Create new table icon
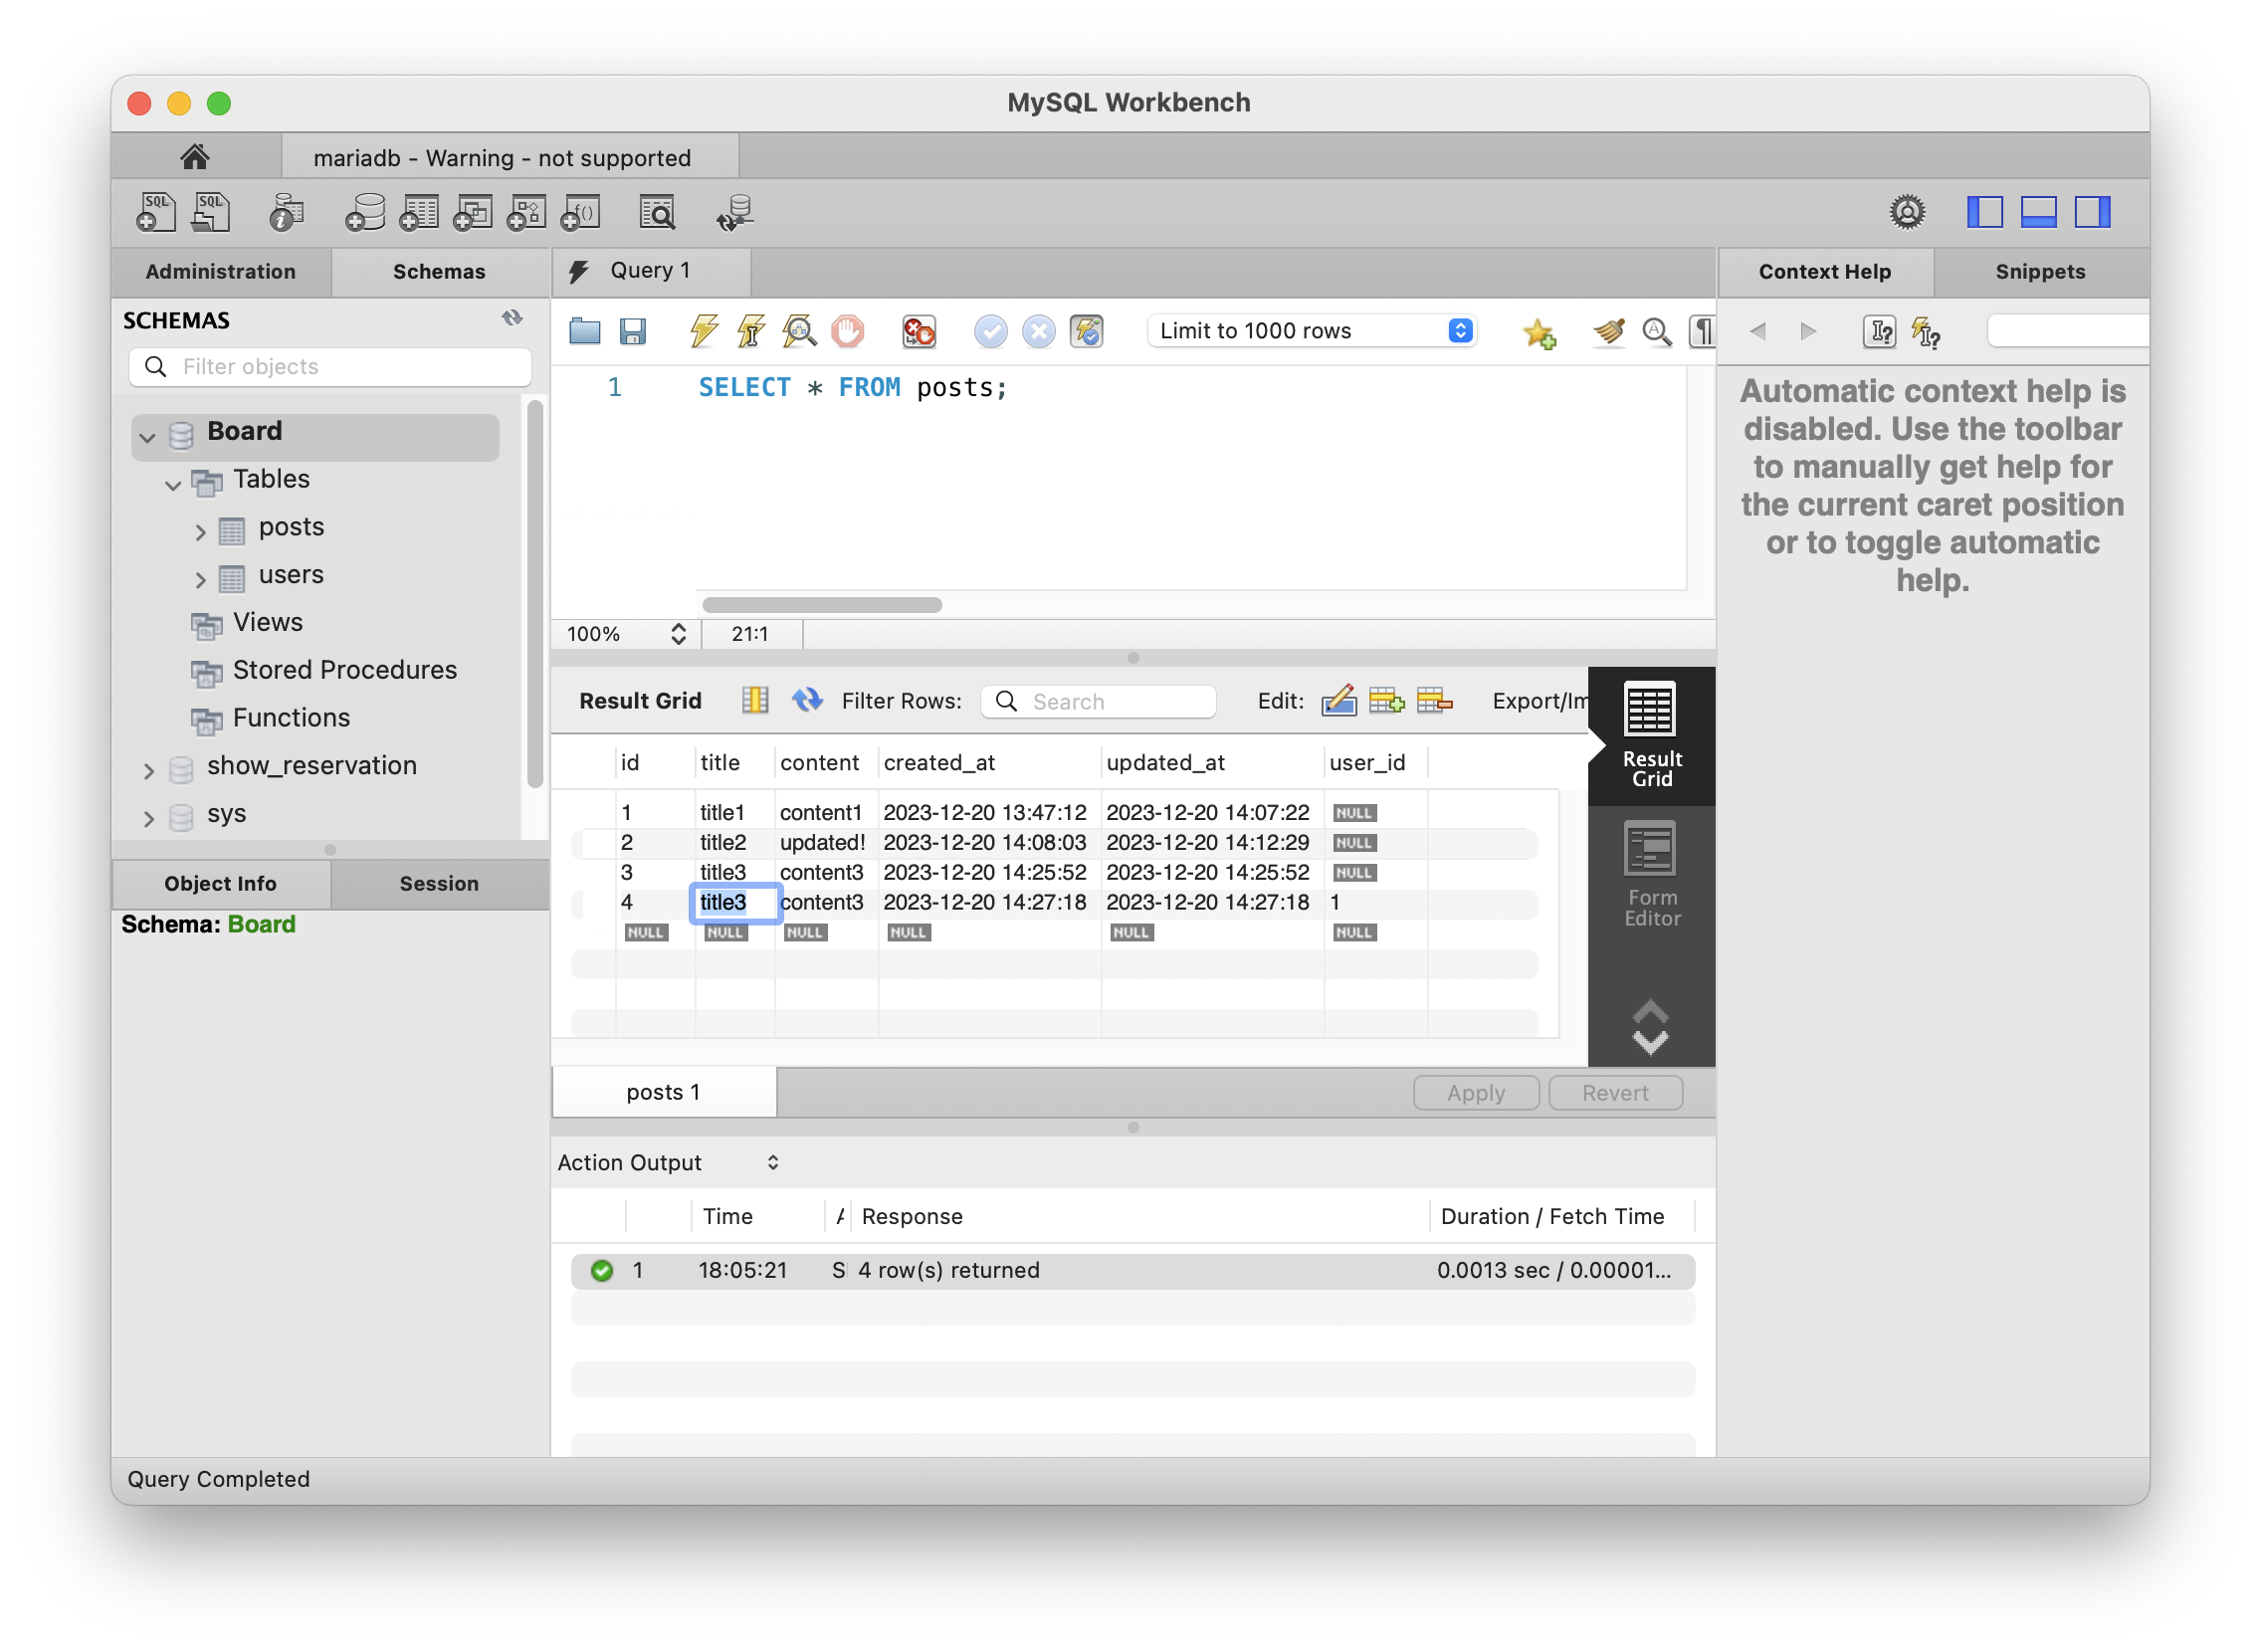The height and width of the screenshot is (1652, 2261). 419,212
